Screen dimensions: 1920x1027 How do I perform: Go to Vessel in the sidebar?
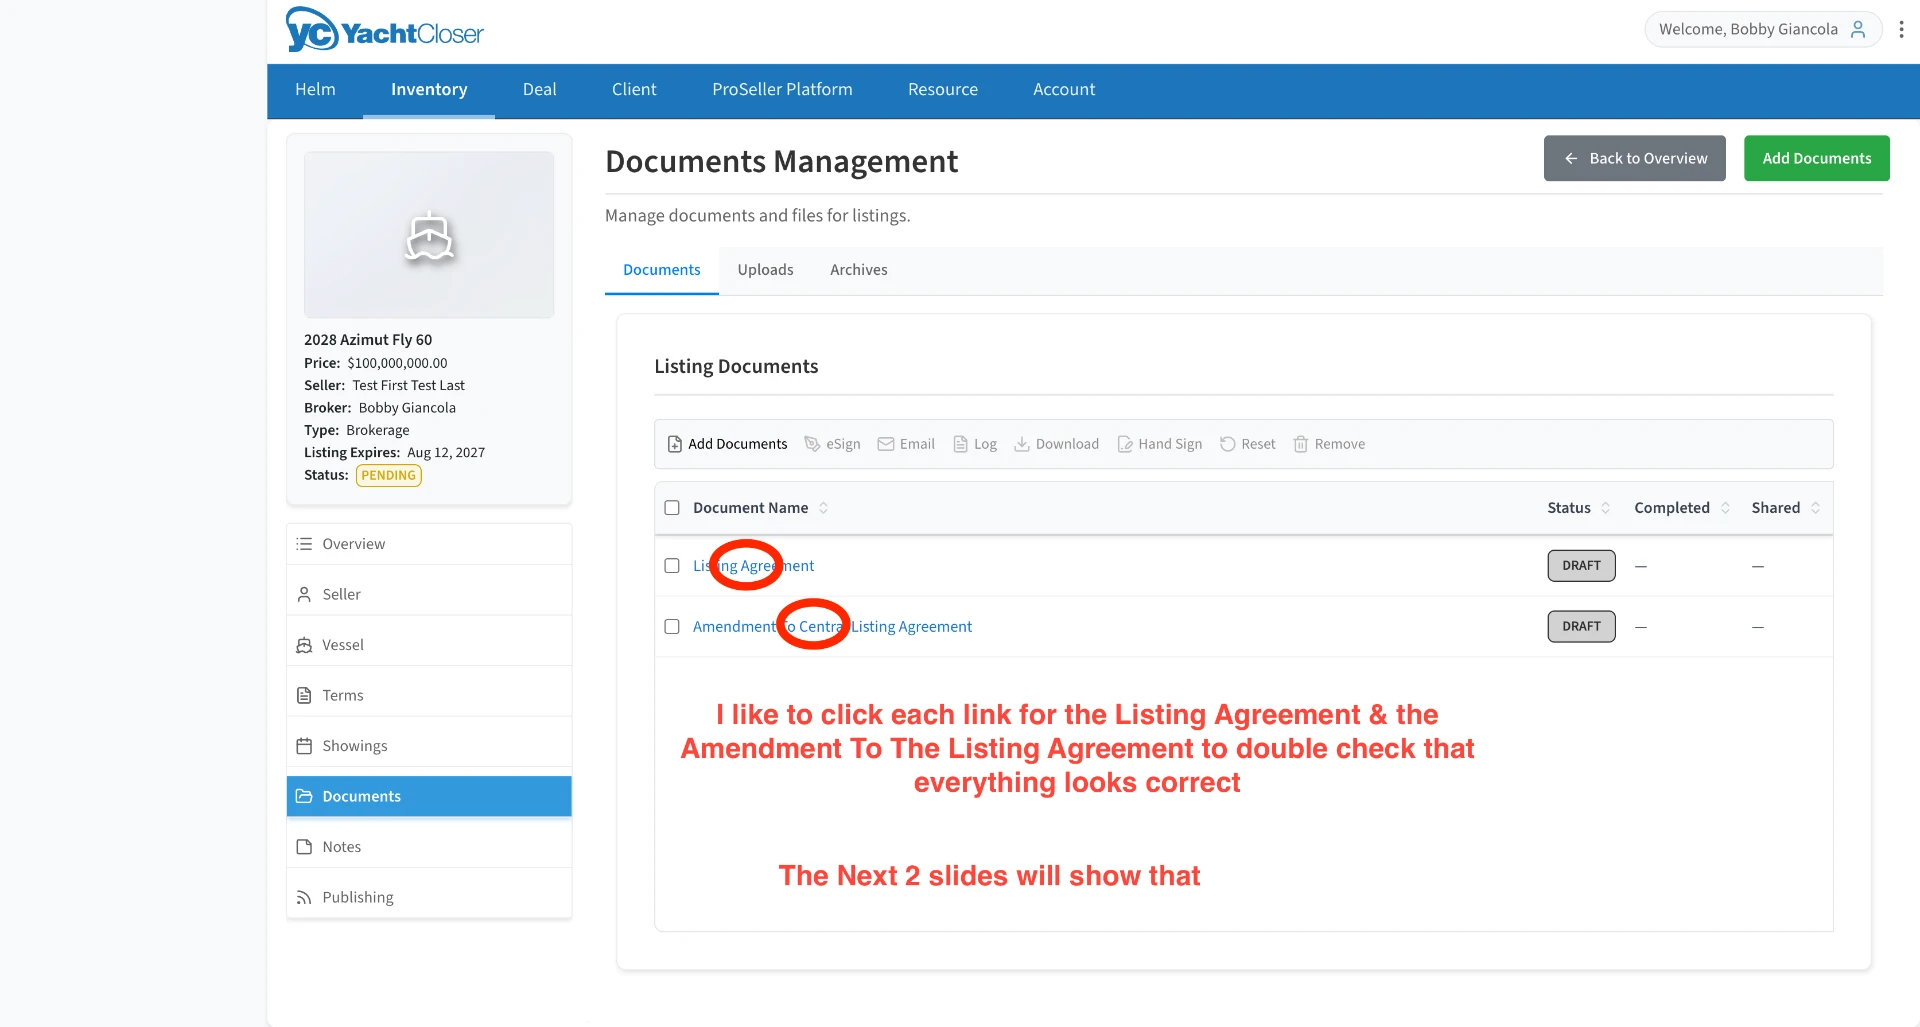[429, 645]
